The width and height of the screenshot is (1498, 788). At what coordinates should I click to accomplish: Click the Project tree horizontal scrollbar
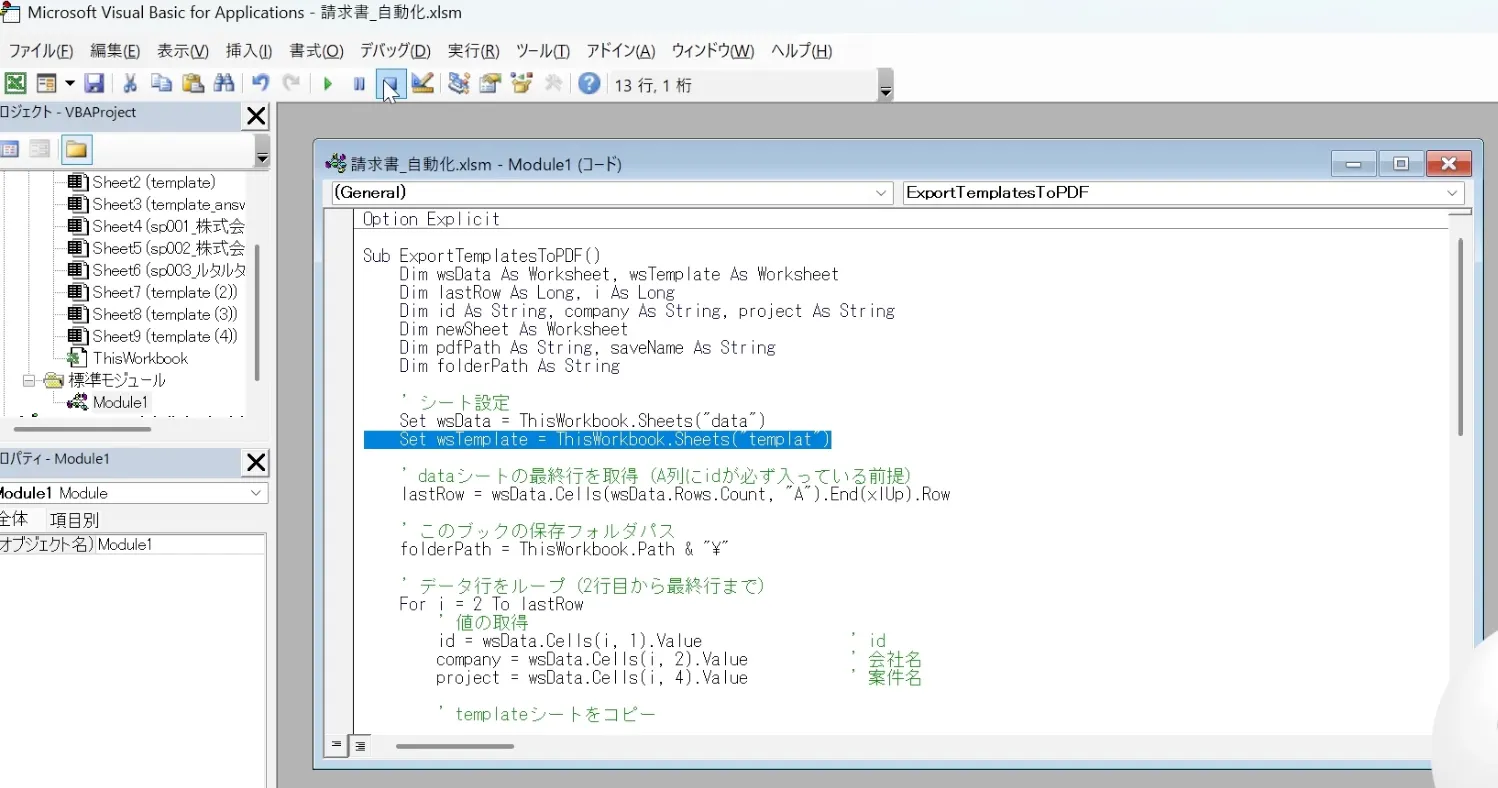click(83, 429)
